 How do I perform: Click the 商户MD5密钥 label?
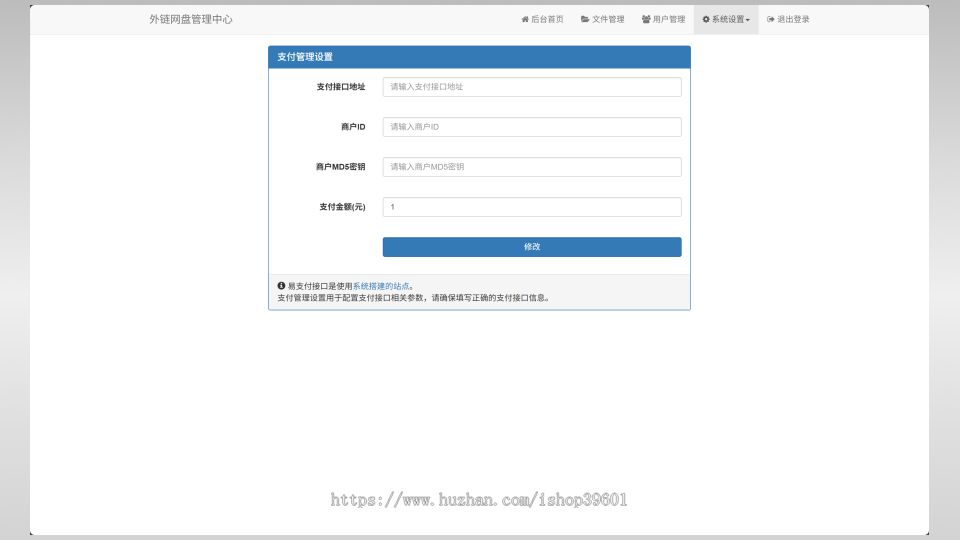[340, 167]
